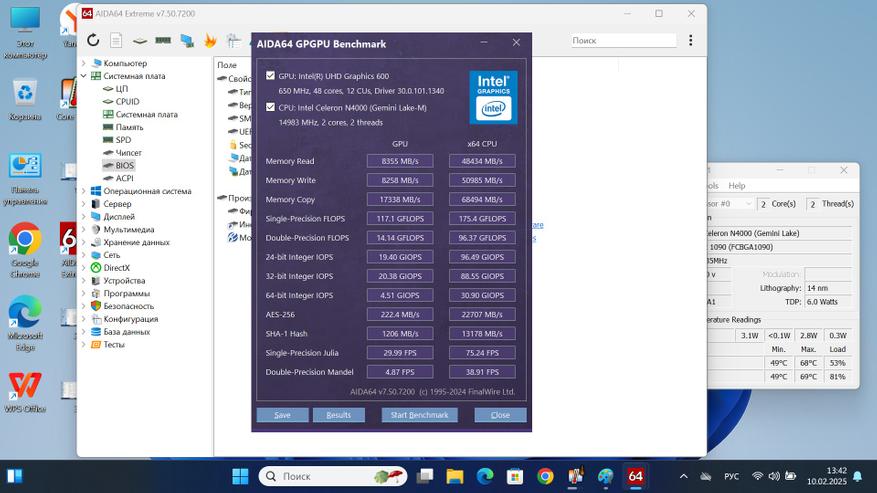Open the Корзина recycle bin icon
Viewport: 877px width, 493px height.
(25, 100)
